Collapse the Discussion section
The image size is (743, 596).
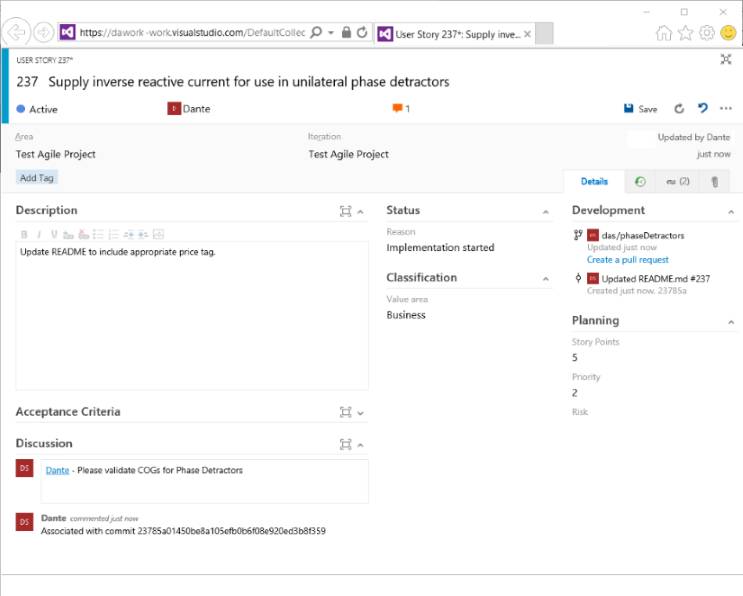point(361,445)
